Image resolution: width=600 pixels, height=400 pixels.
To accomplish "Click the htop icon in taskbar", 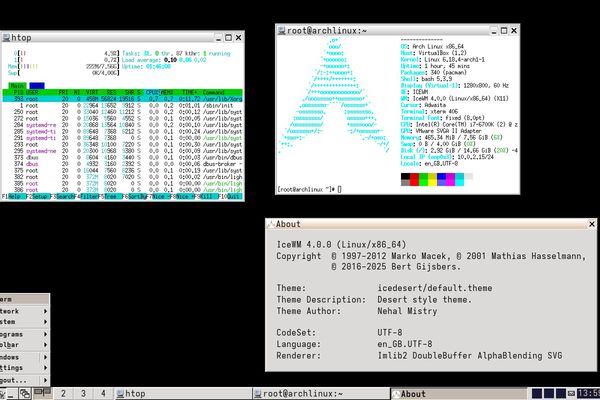I will 120,393.
